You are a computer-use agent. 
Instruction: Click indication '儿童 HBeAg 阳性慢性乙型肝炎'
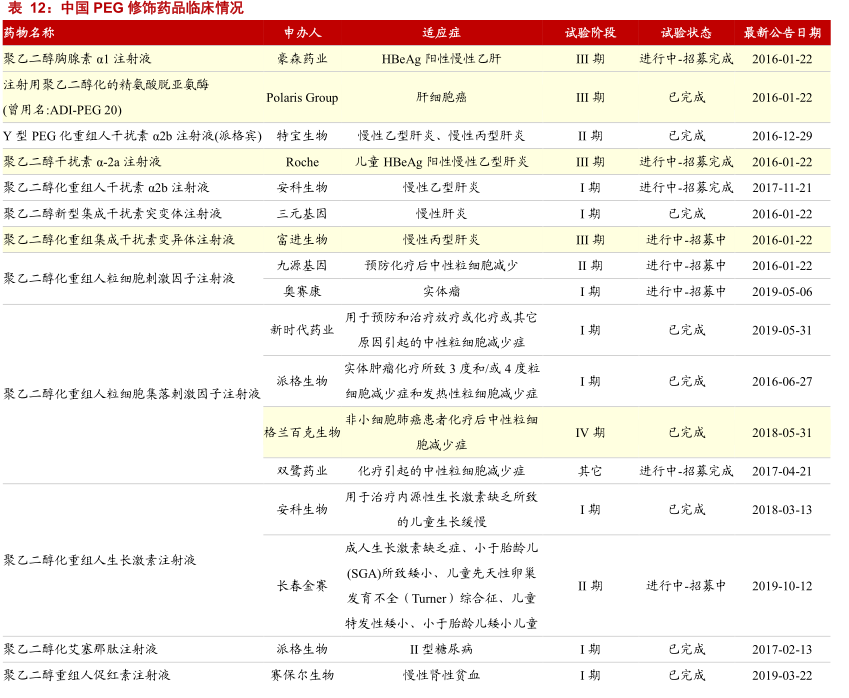coord(441,162)
